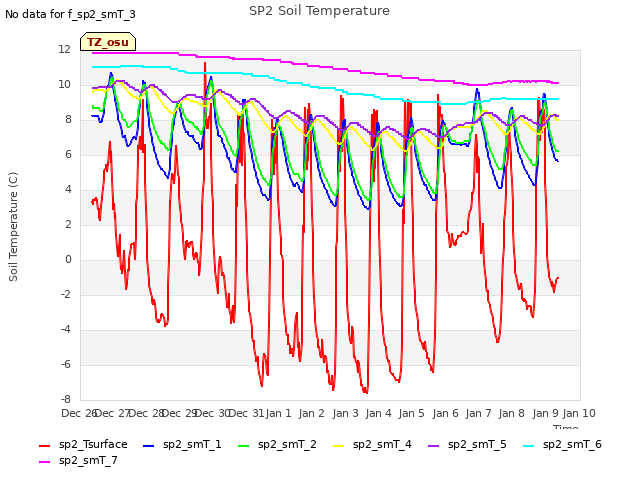Click the -4 y-axis tick label
Viewport: 640px width, 480px height.
tap(66, 329)
